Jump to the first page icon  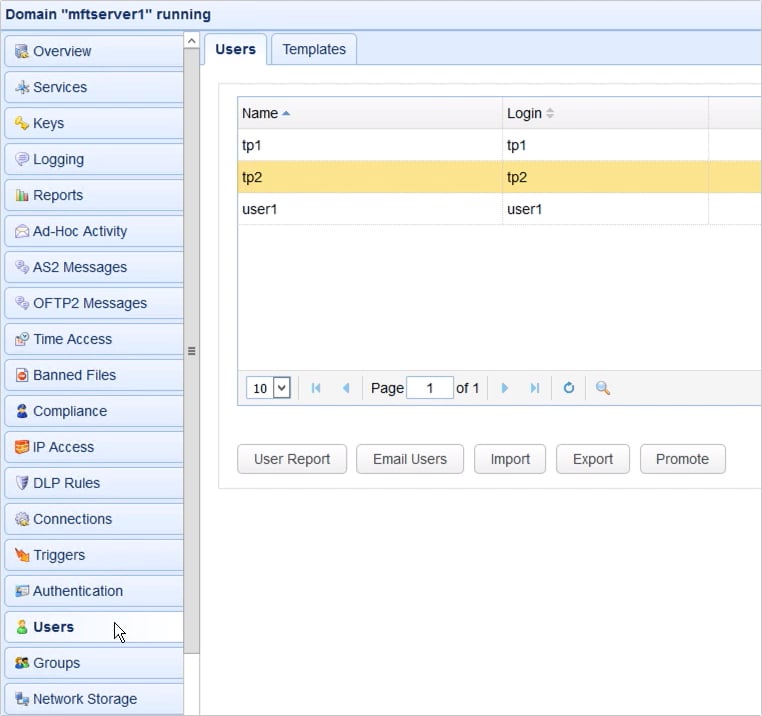[x=316, y=388]
